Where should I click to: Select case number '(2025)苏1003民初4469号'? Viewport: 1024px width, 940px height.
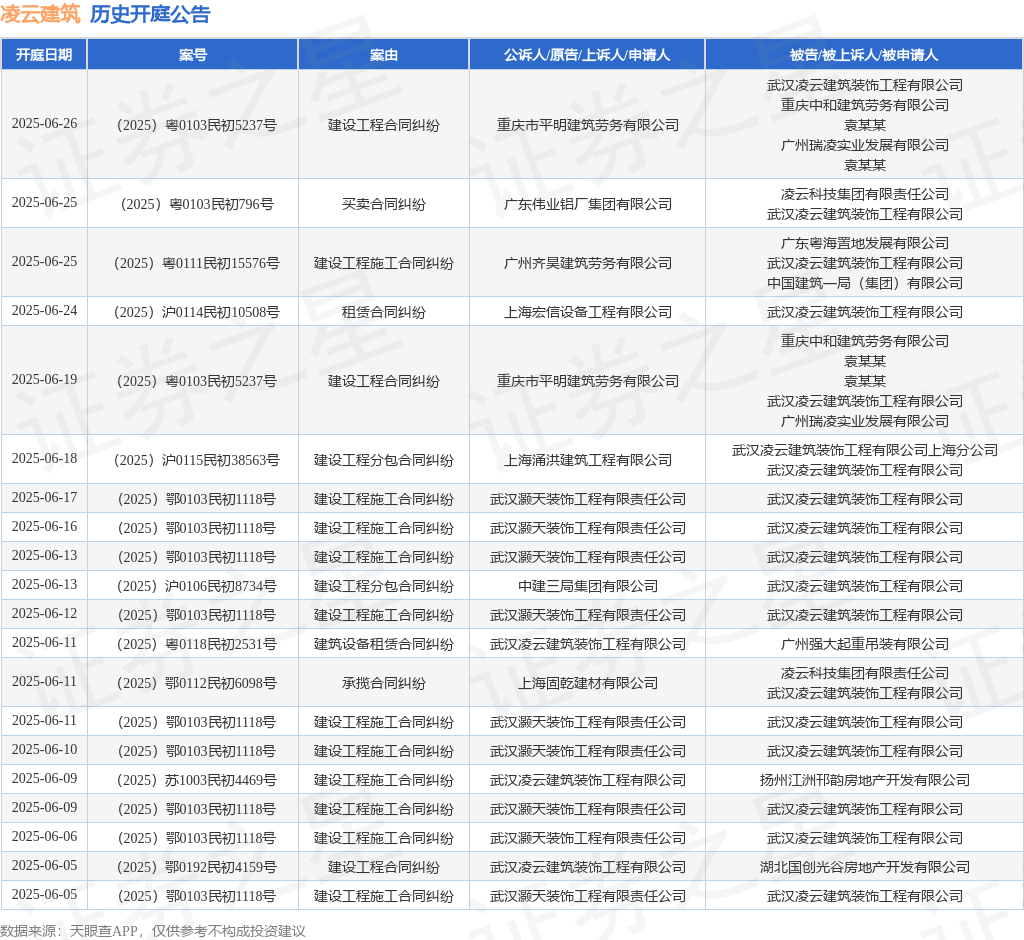(197, 781)
